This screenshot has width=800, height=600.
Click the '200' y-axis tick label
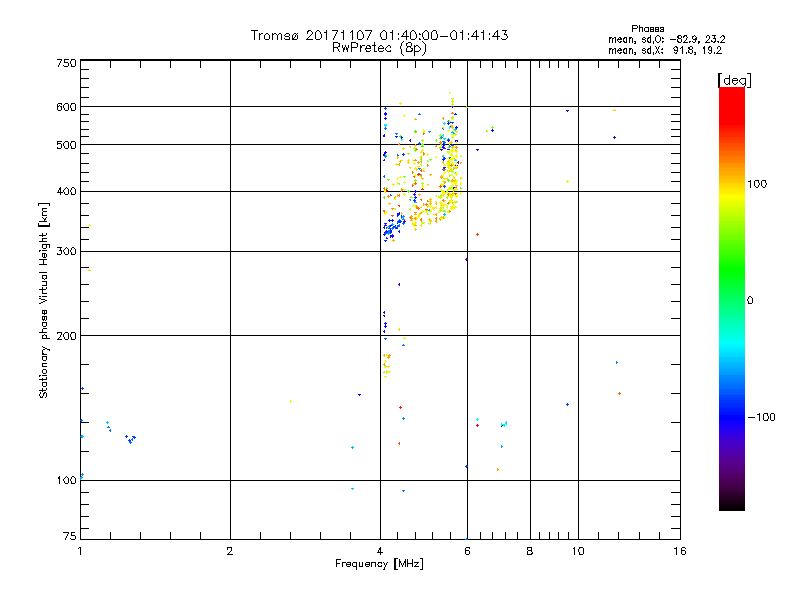click(66, 336)
